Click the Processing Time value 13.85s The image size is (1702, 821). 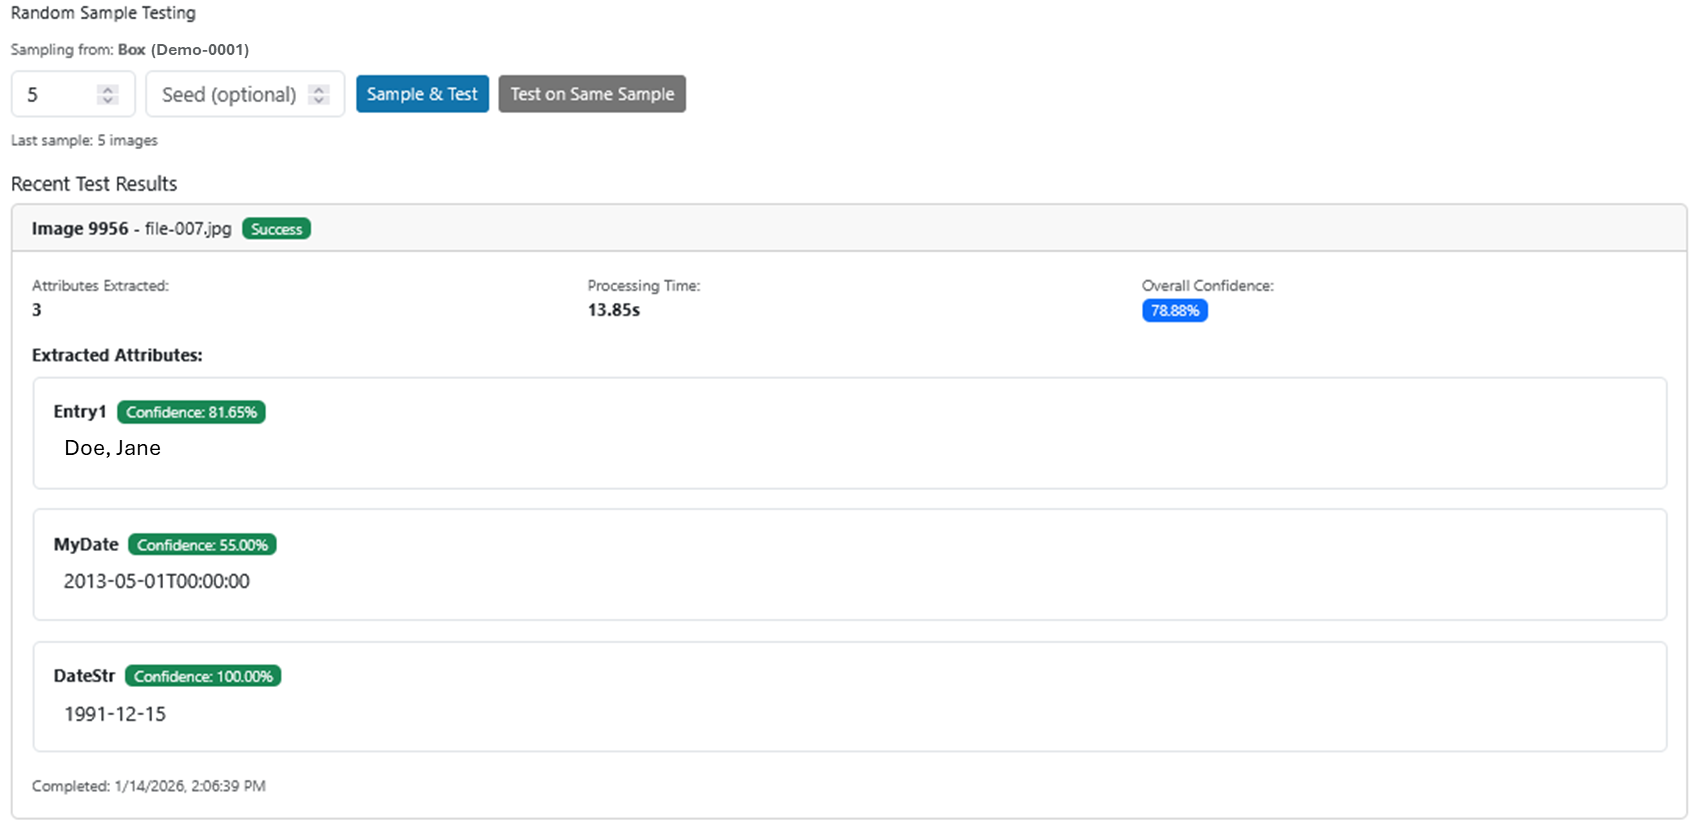pyautogui.click(x=613, y=310)
